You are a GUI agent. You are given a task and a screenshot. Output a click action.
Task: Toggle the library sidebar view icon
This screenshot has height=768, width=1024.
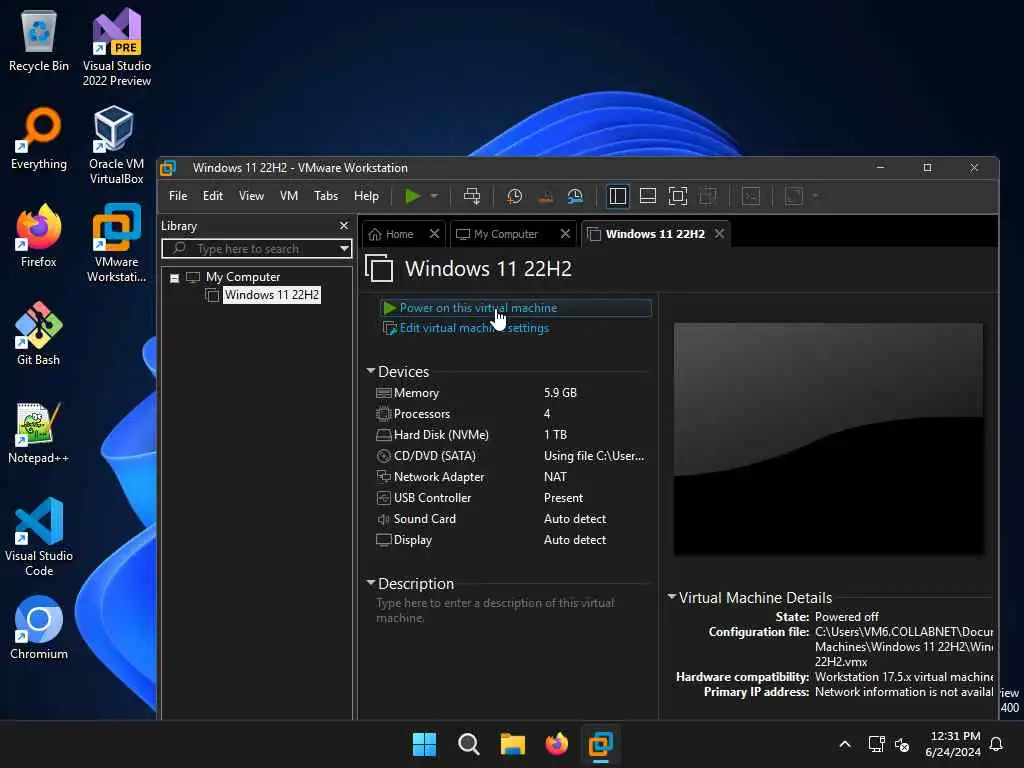click(618, 196)
